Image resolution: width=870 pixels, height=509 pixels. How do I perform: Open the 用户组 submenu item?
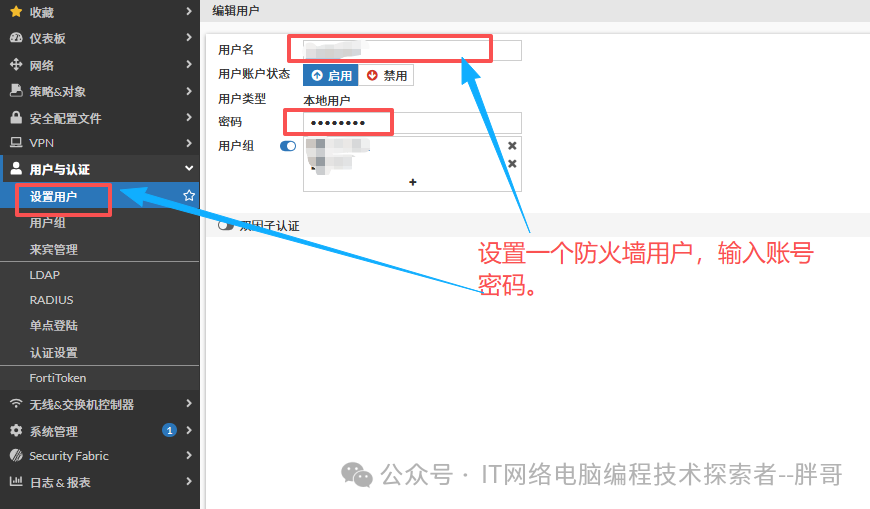[x=48, y=223]
